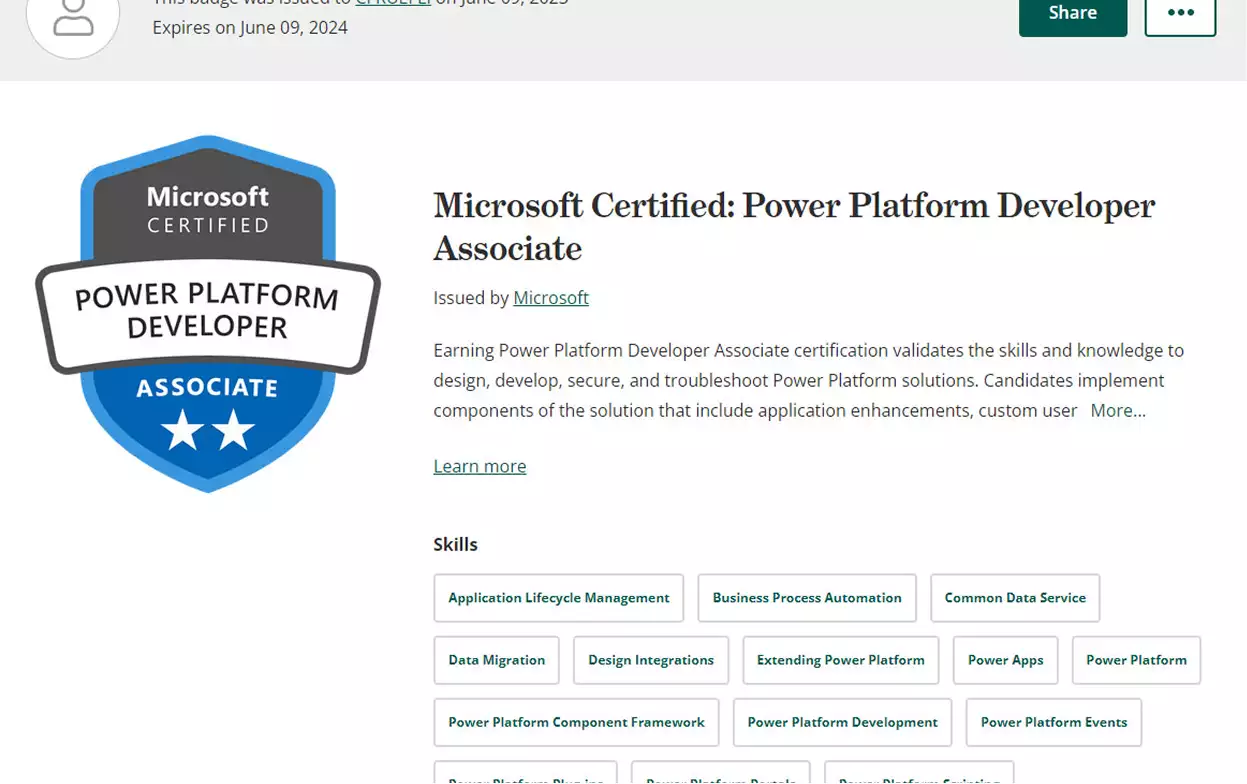Select the standalone Power Platform skill tag

pos(1136,660)
